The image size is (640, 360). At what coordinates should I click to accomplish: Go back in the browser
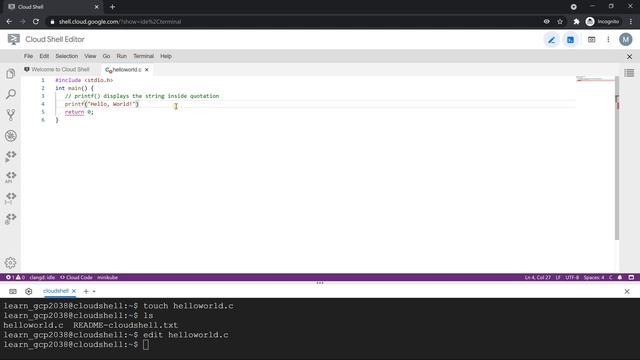click(9, 22)
